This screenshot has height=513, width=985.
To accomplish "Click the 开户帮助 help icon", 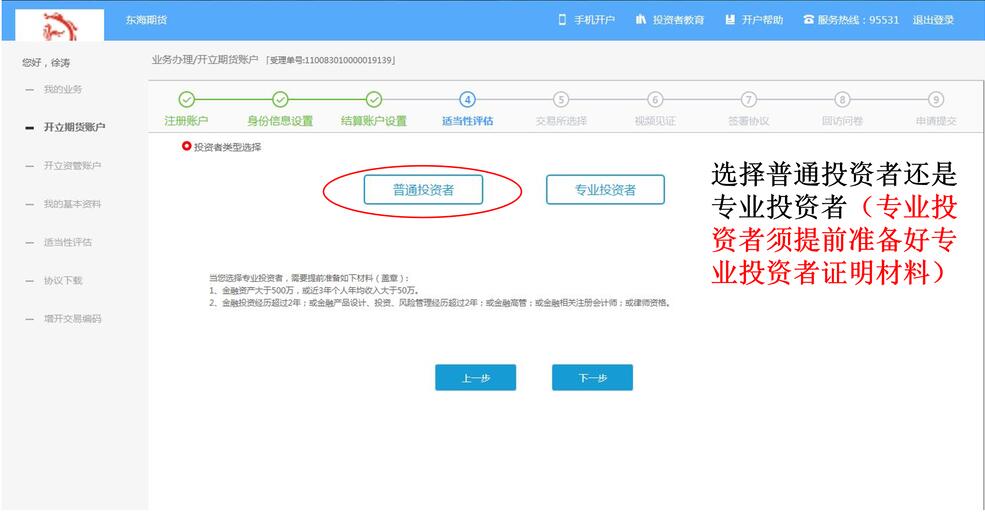I will coord(730,20).
